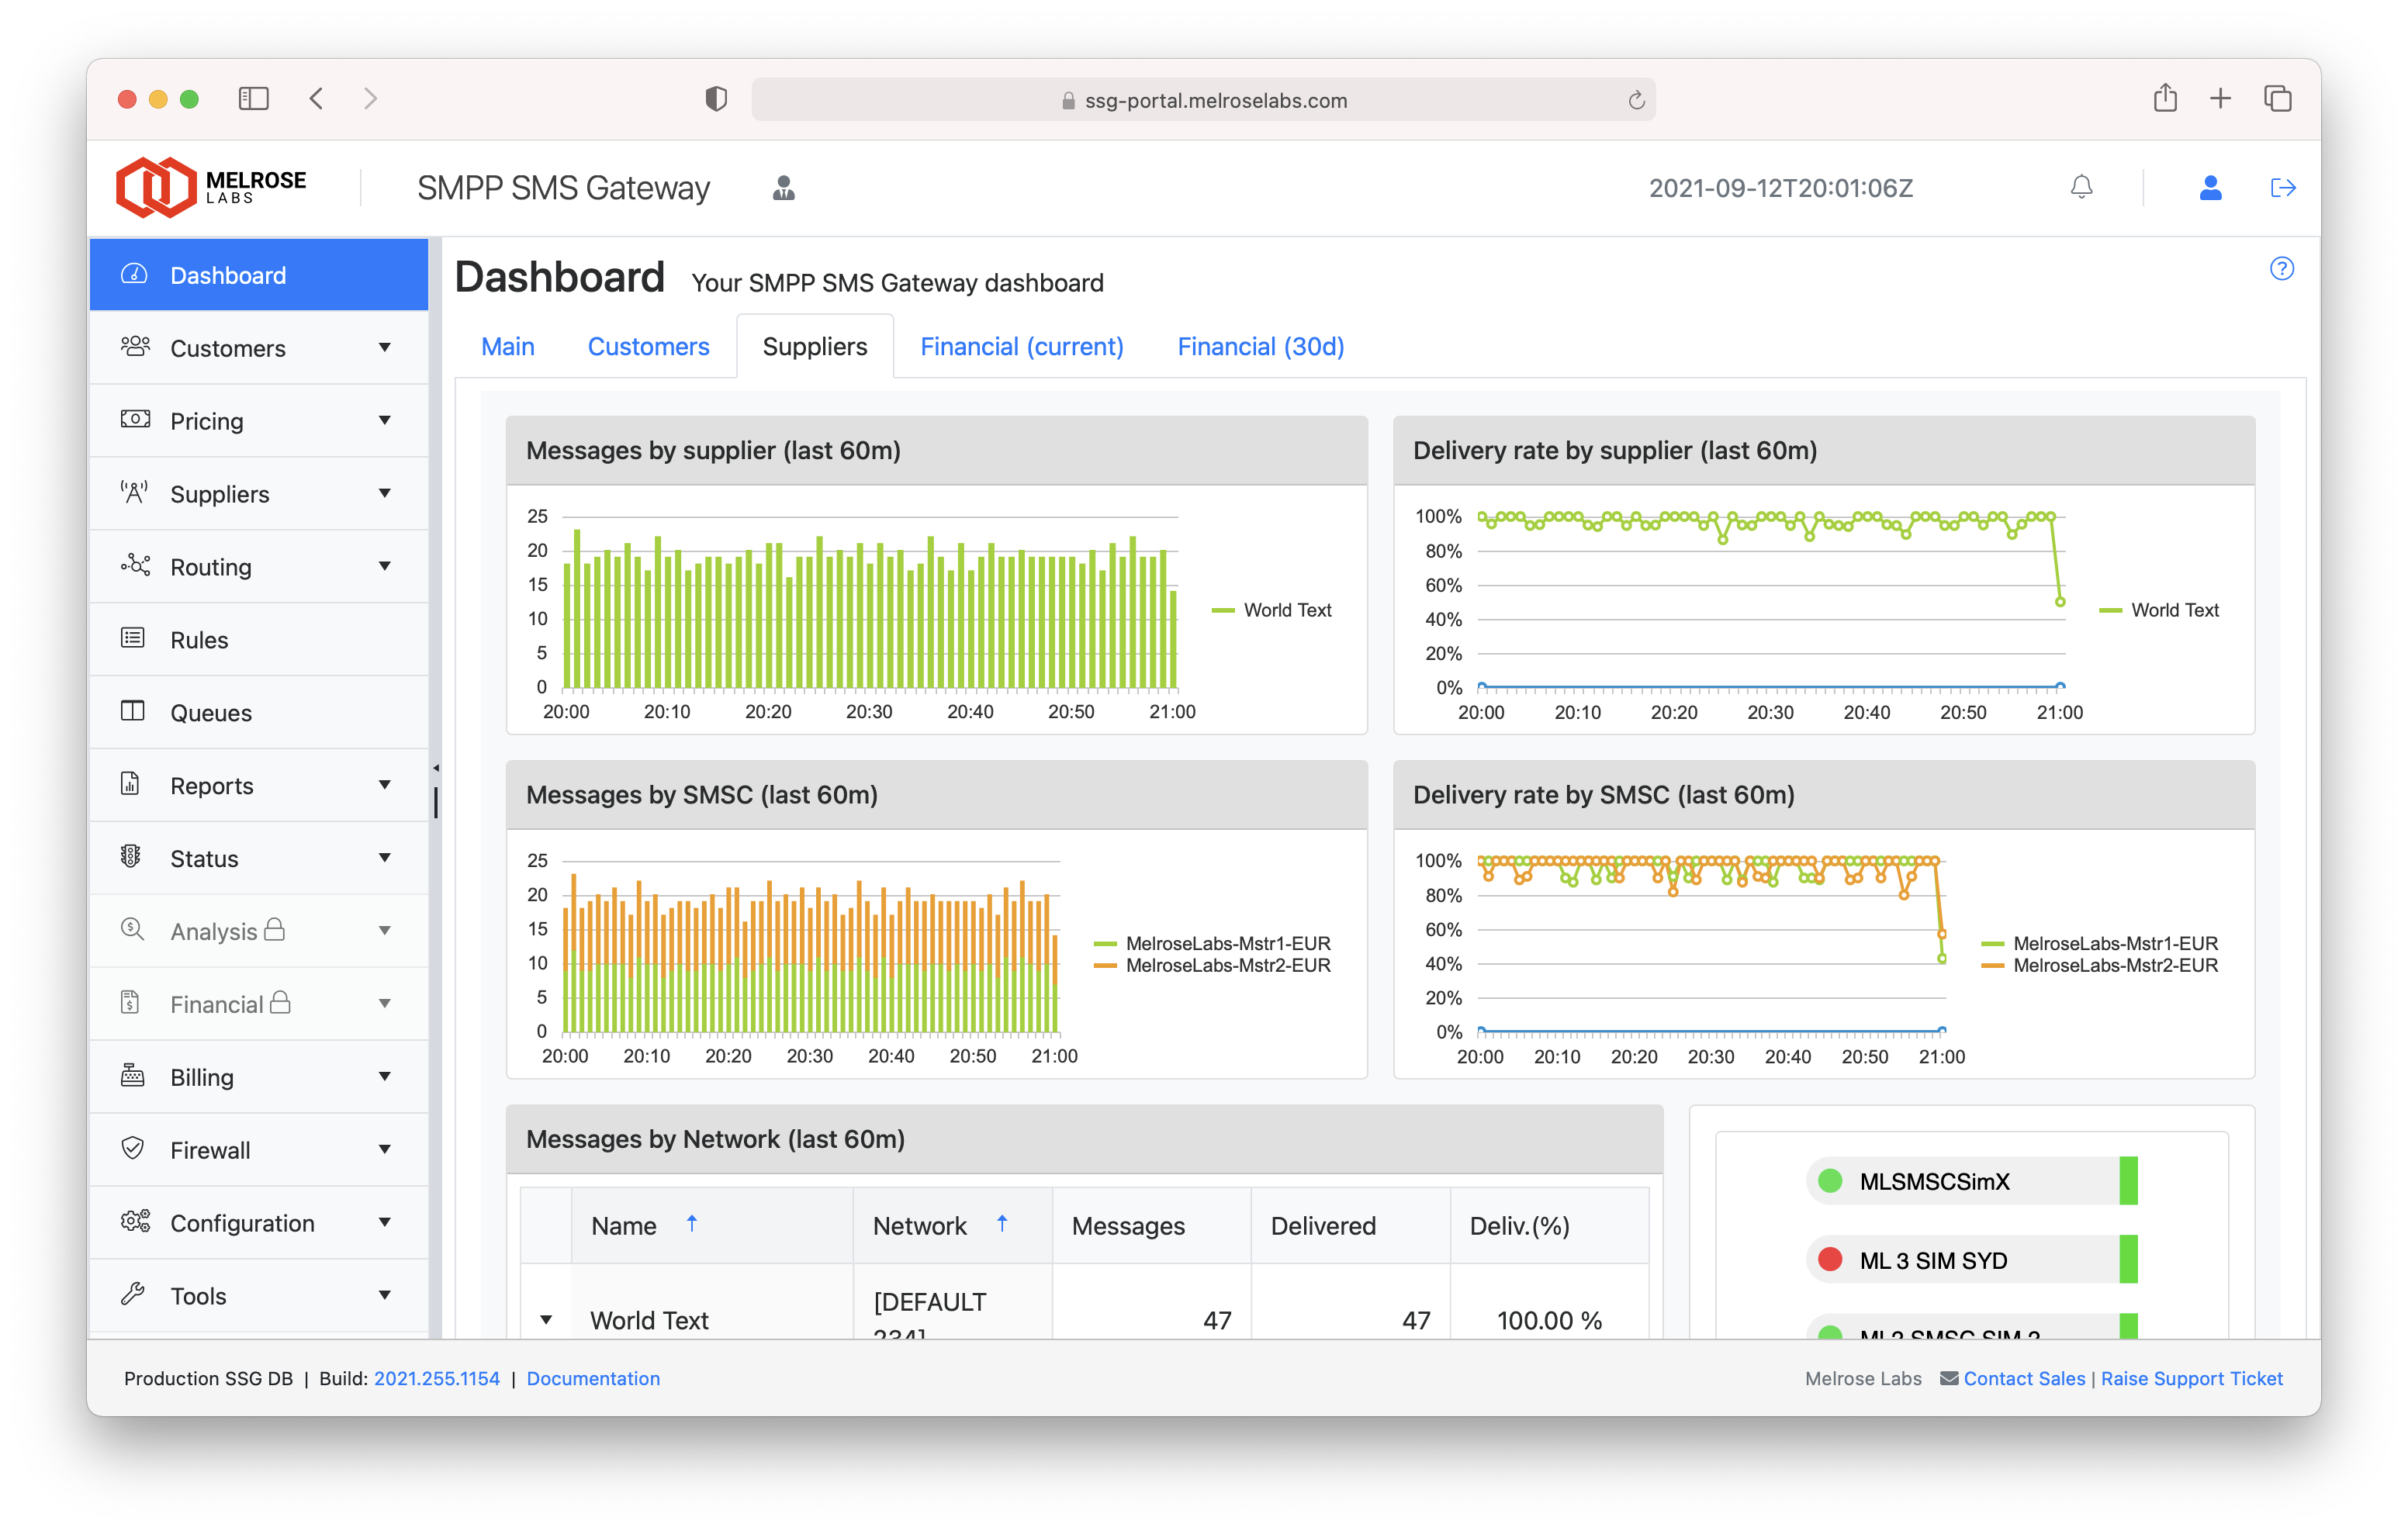Click the logout arrow icon
2408x1531 pixels.
(2283, 187)
